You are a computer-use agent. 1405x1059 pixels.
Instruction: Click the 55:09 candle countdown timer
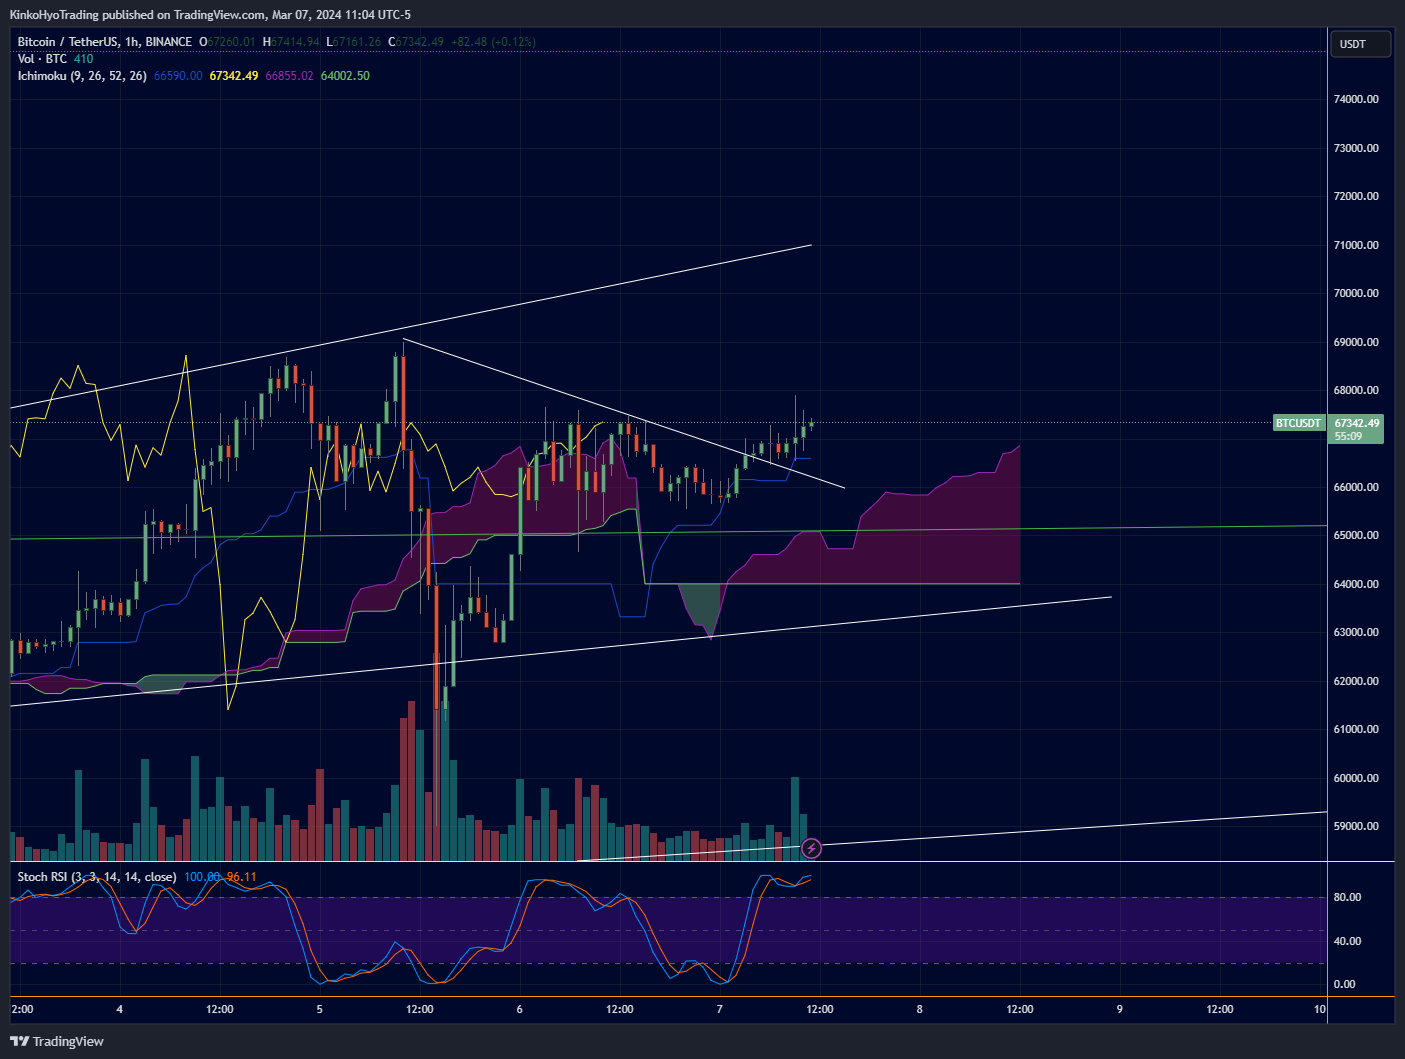pyautogui.click(x=1348, y=436)
